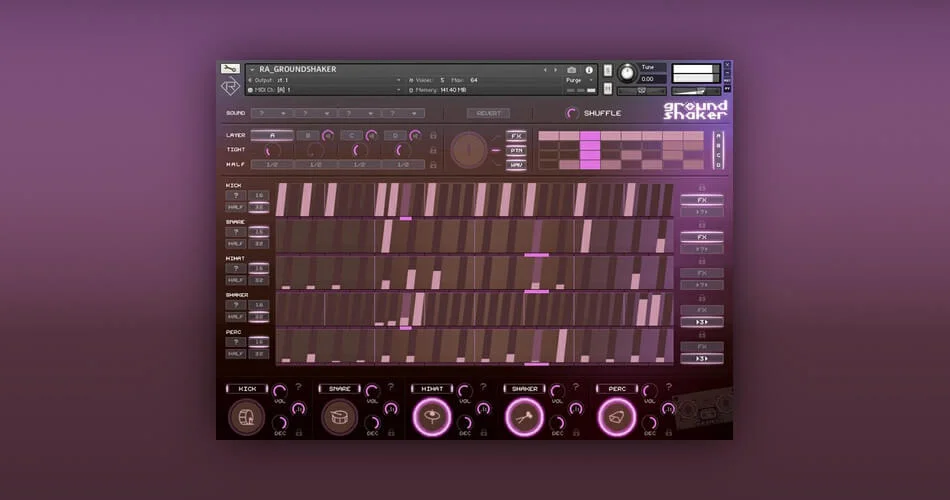Click the camera snapshot icon

tap(571, 70)
